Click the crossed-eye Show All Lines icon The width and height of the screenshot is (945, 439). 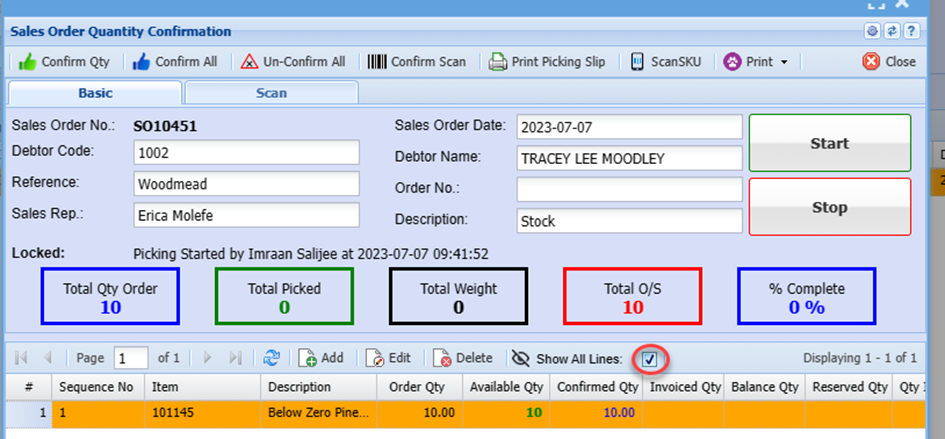(520, 359)
